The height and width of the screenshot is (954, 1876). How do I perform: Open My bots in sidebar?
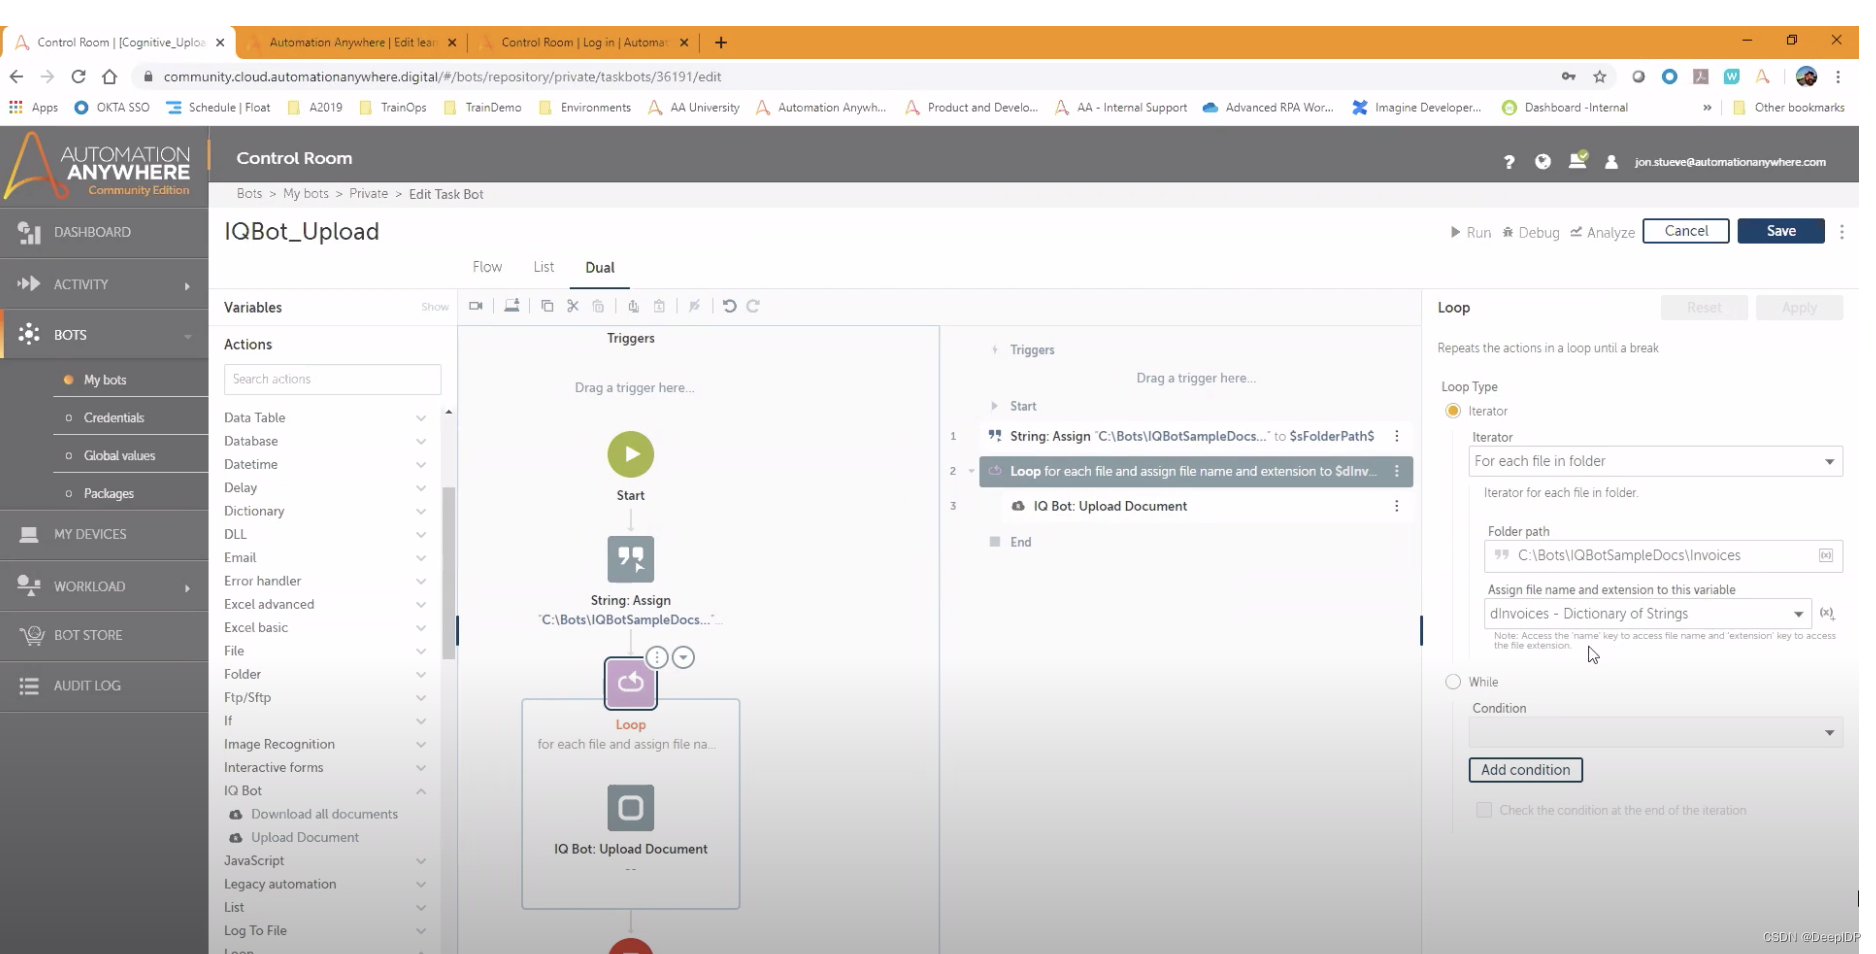click(105, 380)
